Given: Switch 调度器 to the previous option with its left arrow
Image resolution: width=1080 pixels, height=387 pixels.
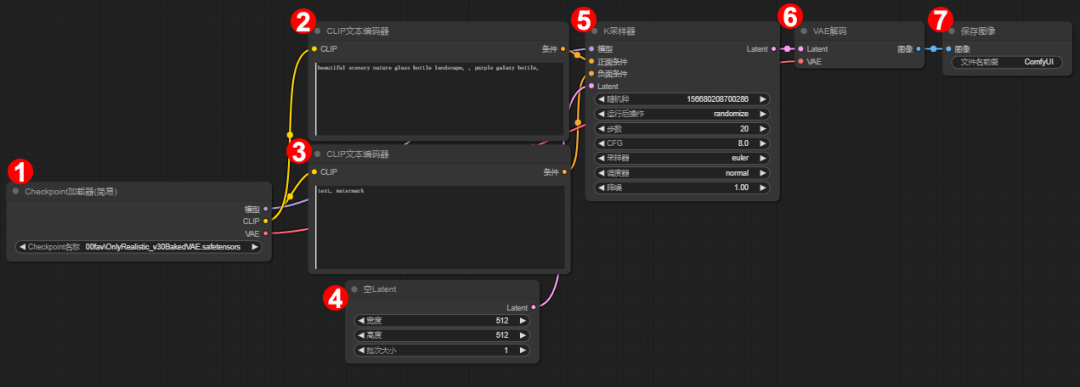Looking at the screenshot, I should pos(601,173).
